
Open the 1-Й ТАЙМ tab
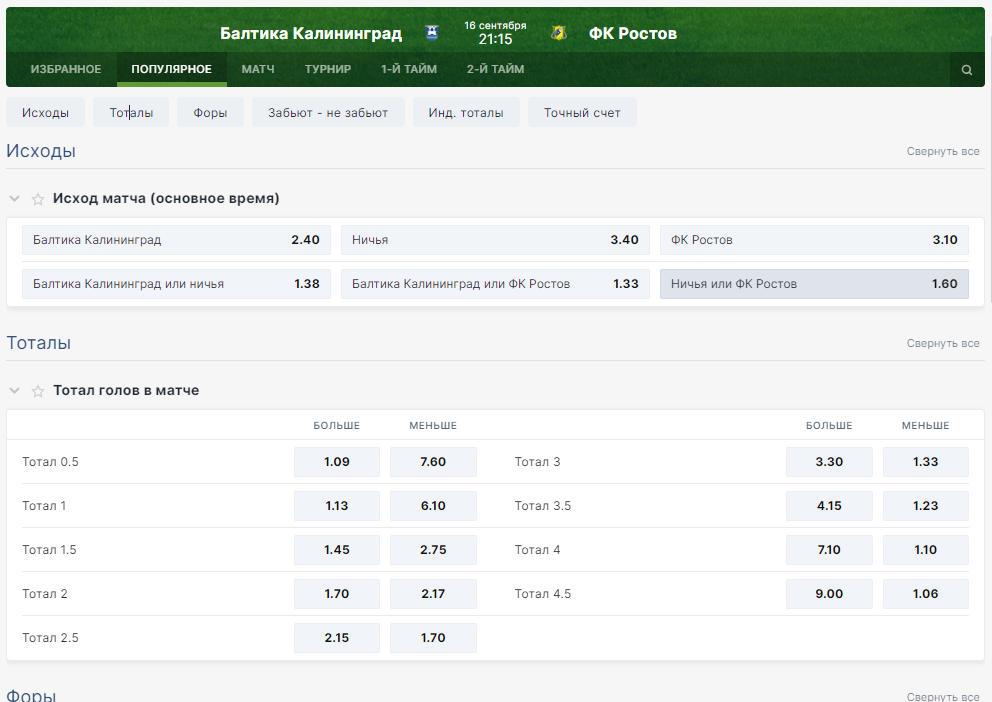tap(409, 69)
